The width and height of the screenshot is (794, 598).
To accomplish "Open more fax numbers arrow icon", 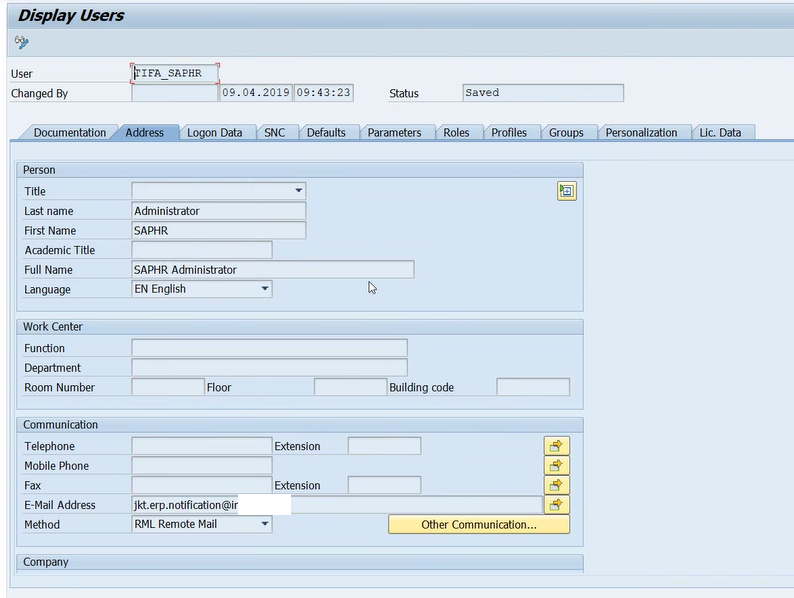I will tap(557, 485).
